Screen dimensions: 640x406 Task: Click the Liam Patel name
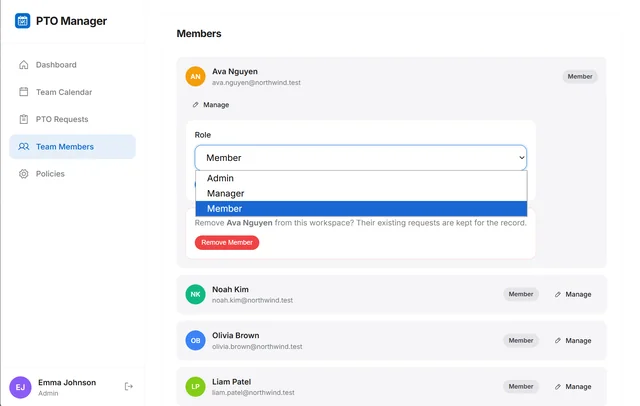(231, 382)
